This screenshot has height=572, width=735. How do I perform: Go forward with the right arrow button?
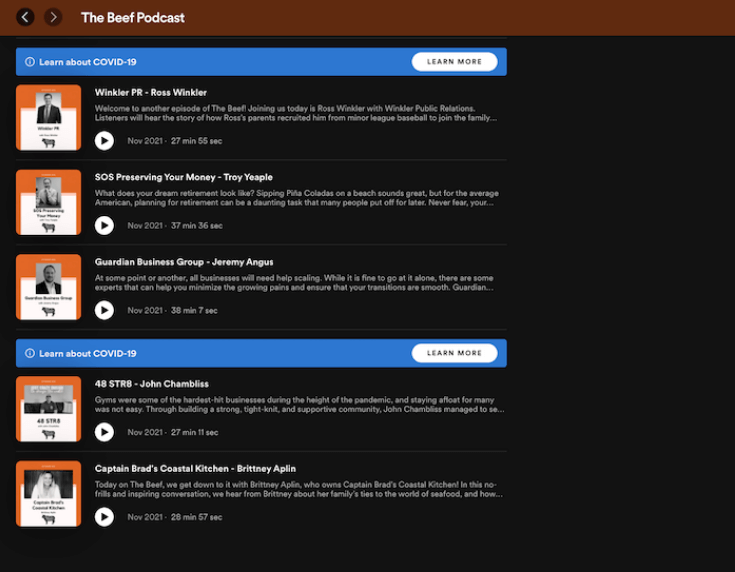(53, 17)
